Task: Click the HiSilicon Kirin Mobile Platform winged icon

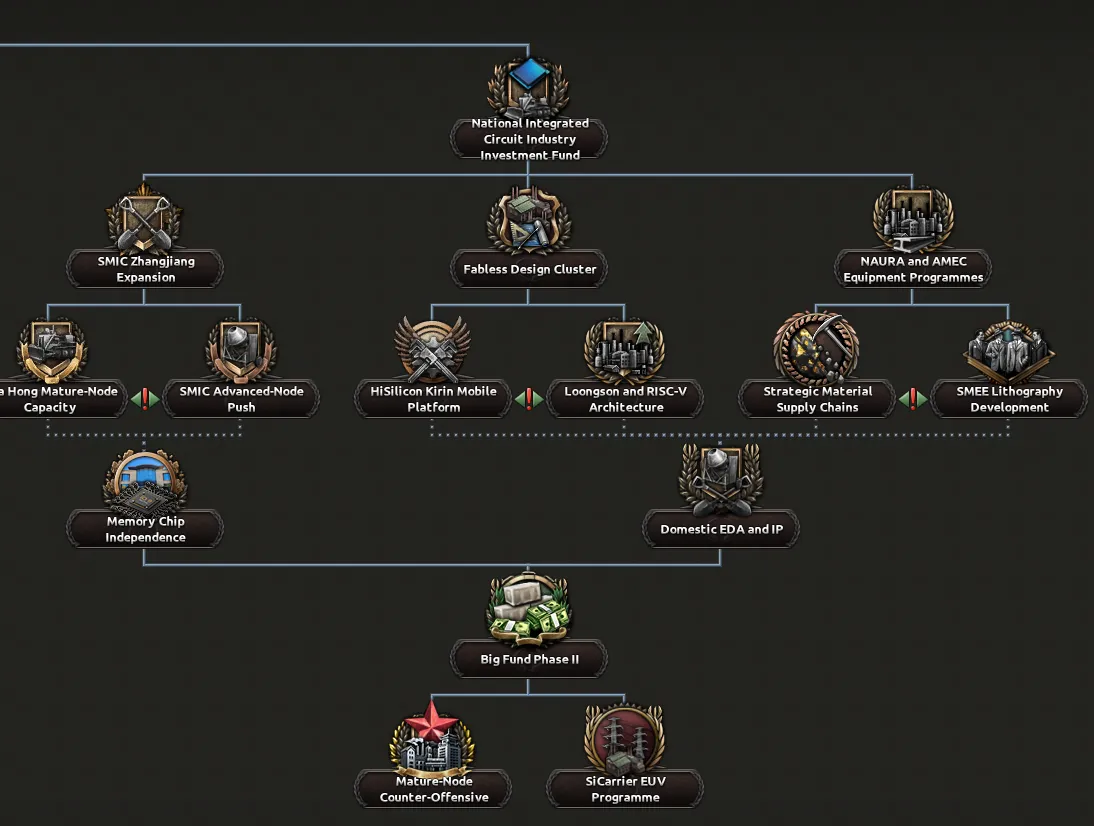Action: (x=433, y=350)
